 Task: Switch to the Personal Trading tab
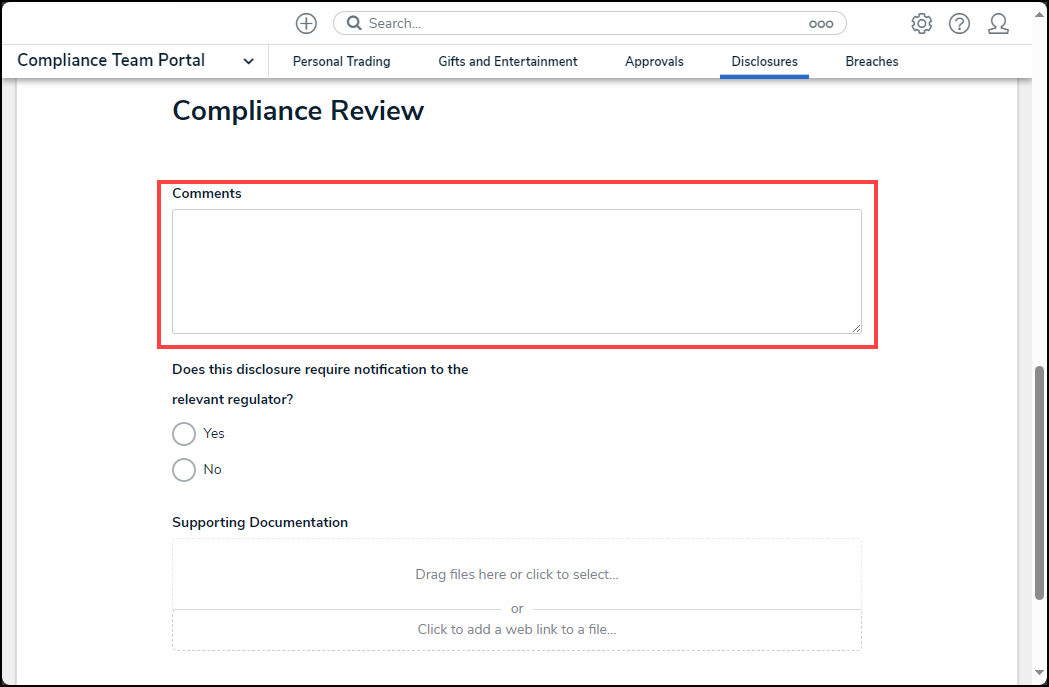click(341, 62)
